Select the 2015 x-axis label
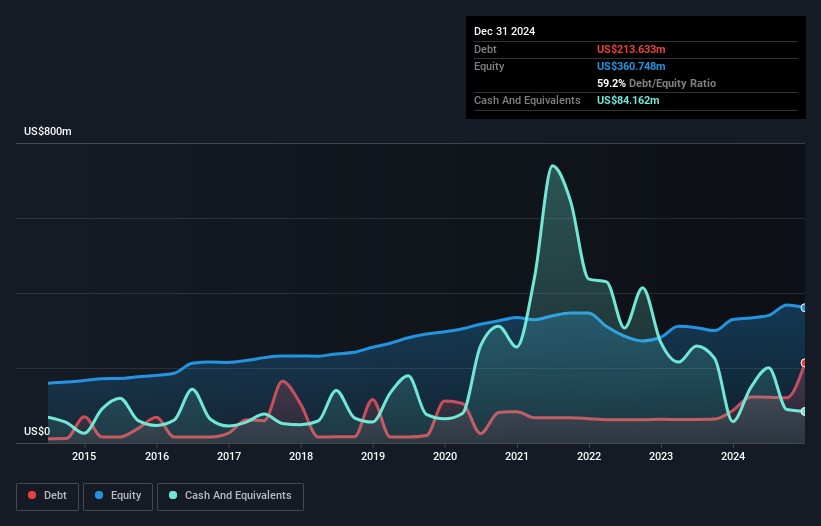821x526 pixels. click(84, 457)
